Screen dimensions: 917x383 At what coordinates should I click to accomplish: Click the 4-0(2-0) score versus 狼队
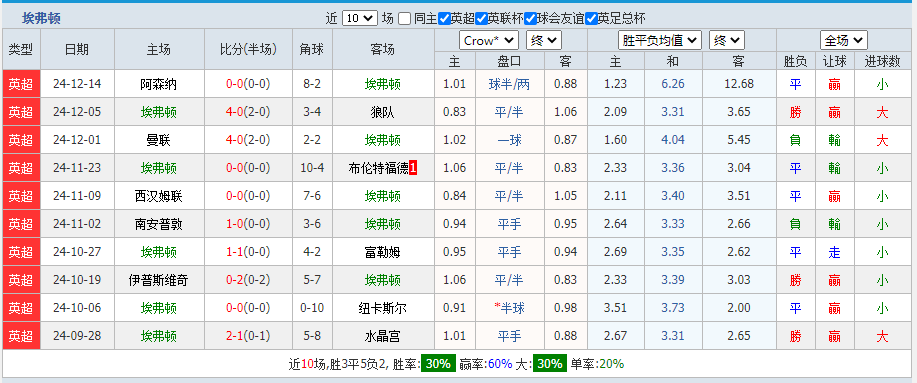coord(249,112)
